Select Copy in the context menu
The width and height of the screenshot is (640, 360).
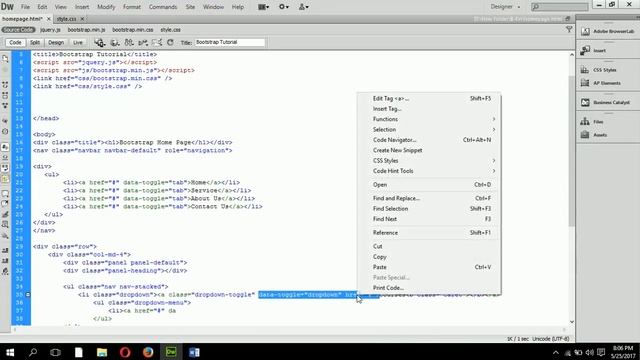tap(429, 257)
